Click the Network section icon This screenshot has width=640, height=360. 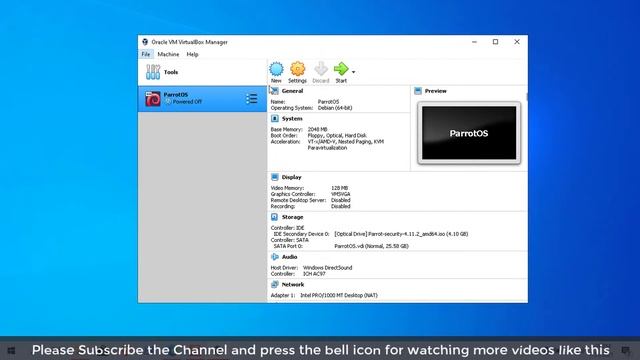[275, 284]
